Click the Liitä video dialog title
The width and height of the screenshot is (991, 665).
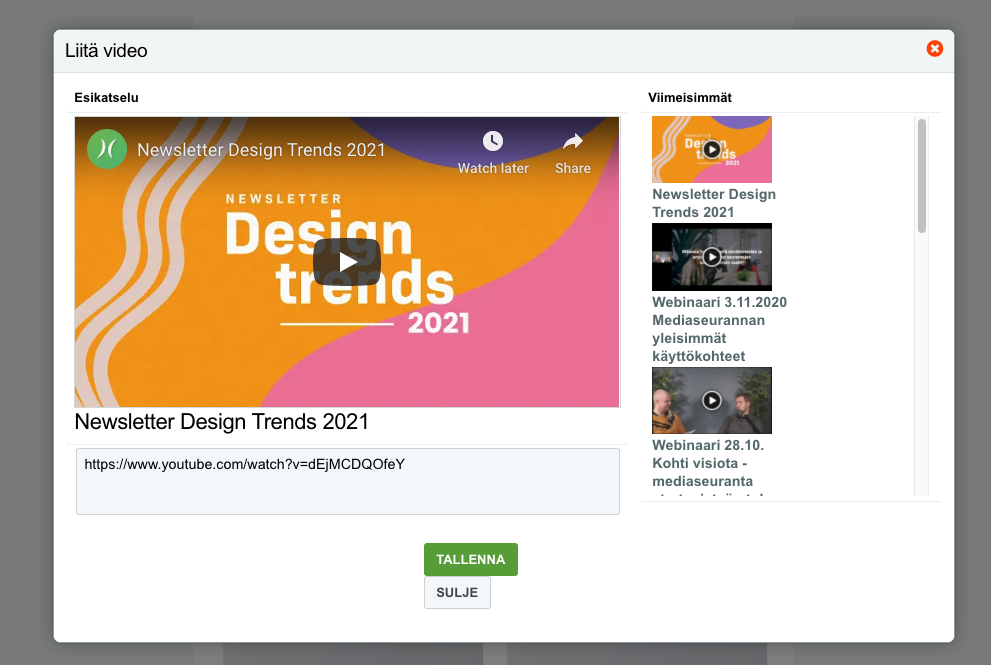[106, 51]
